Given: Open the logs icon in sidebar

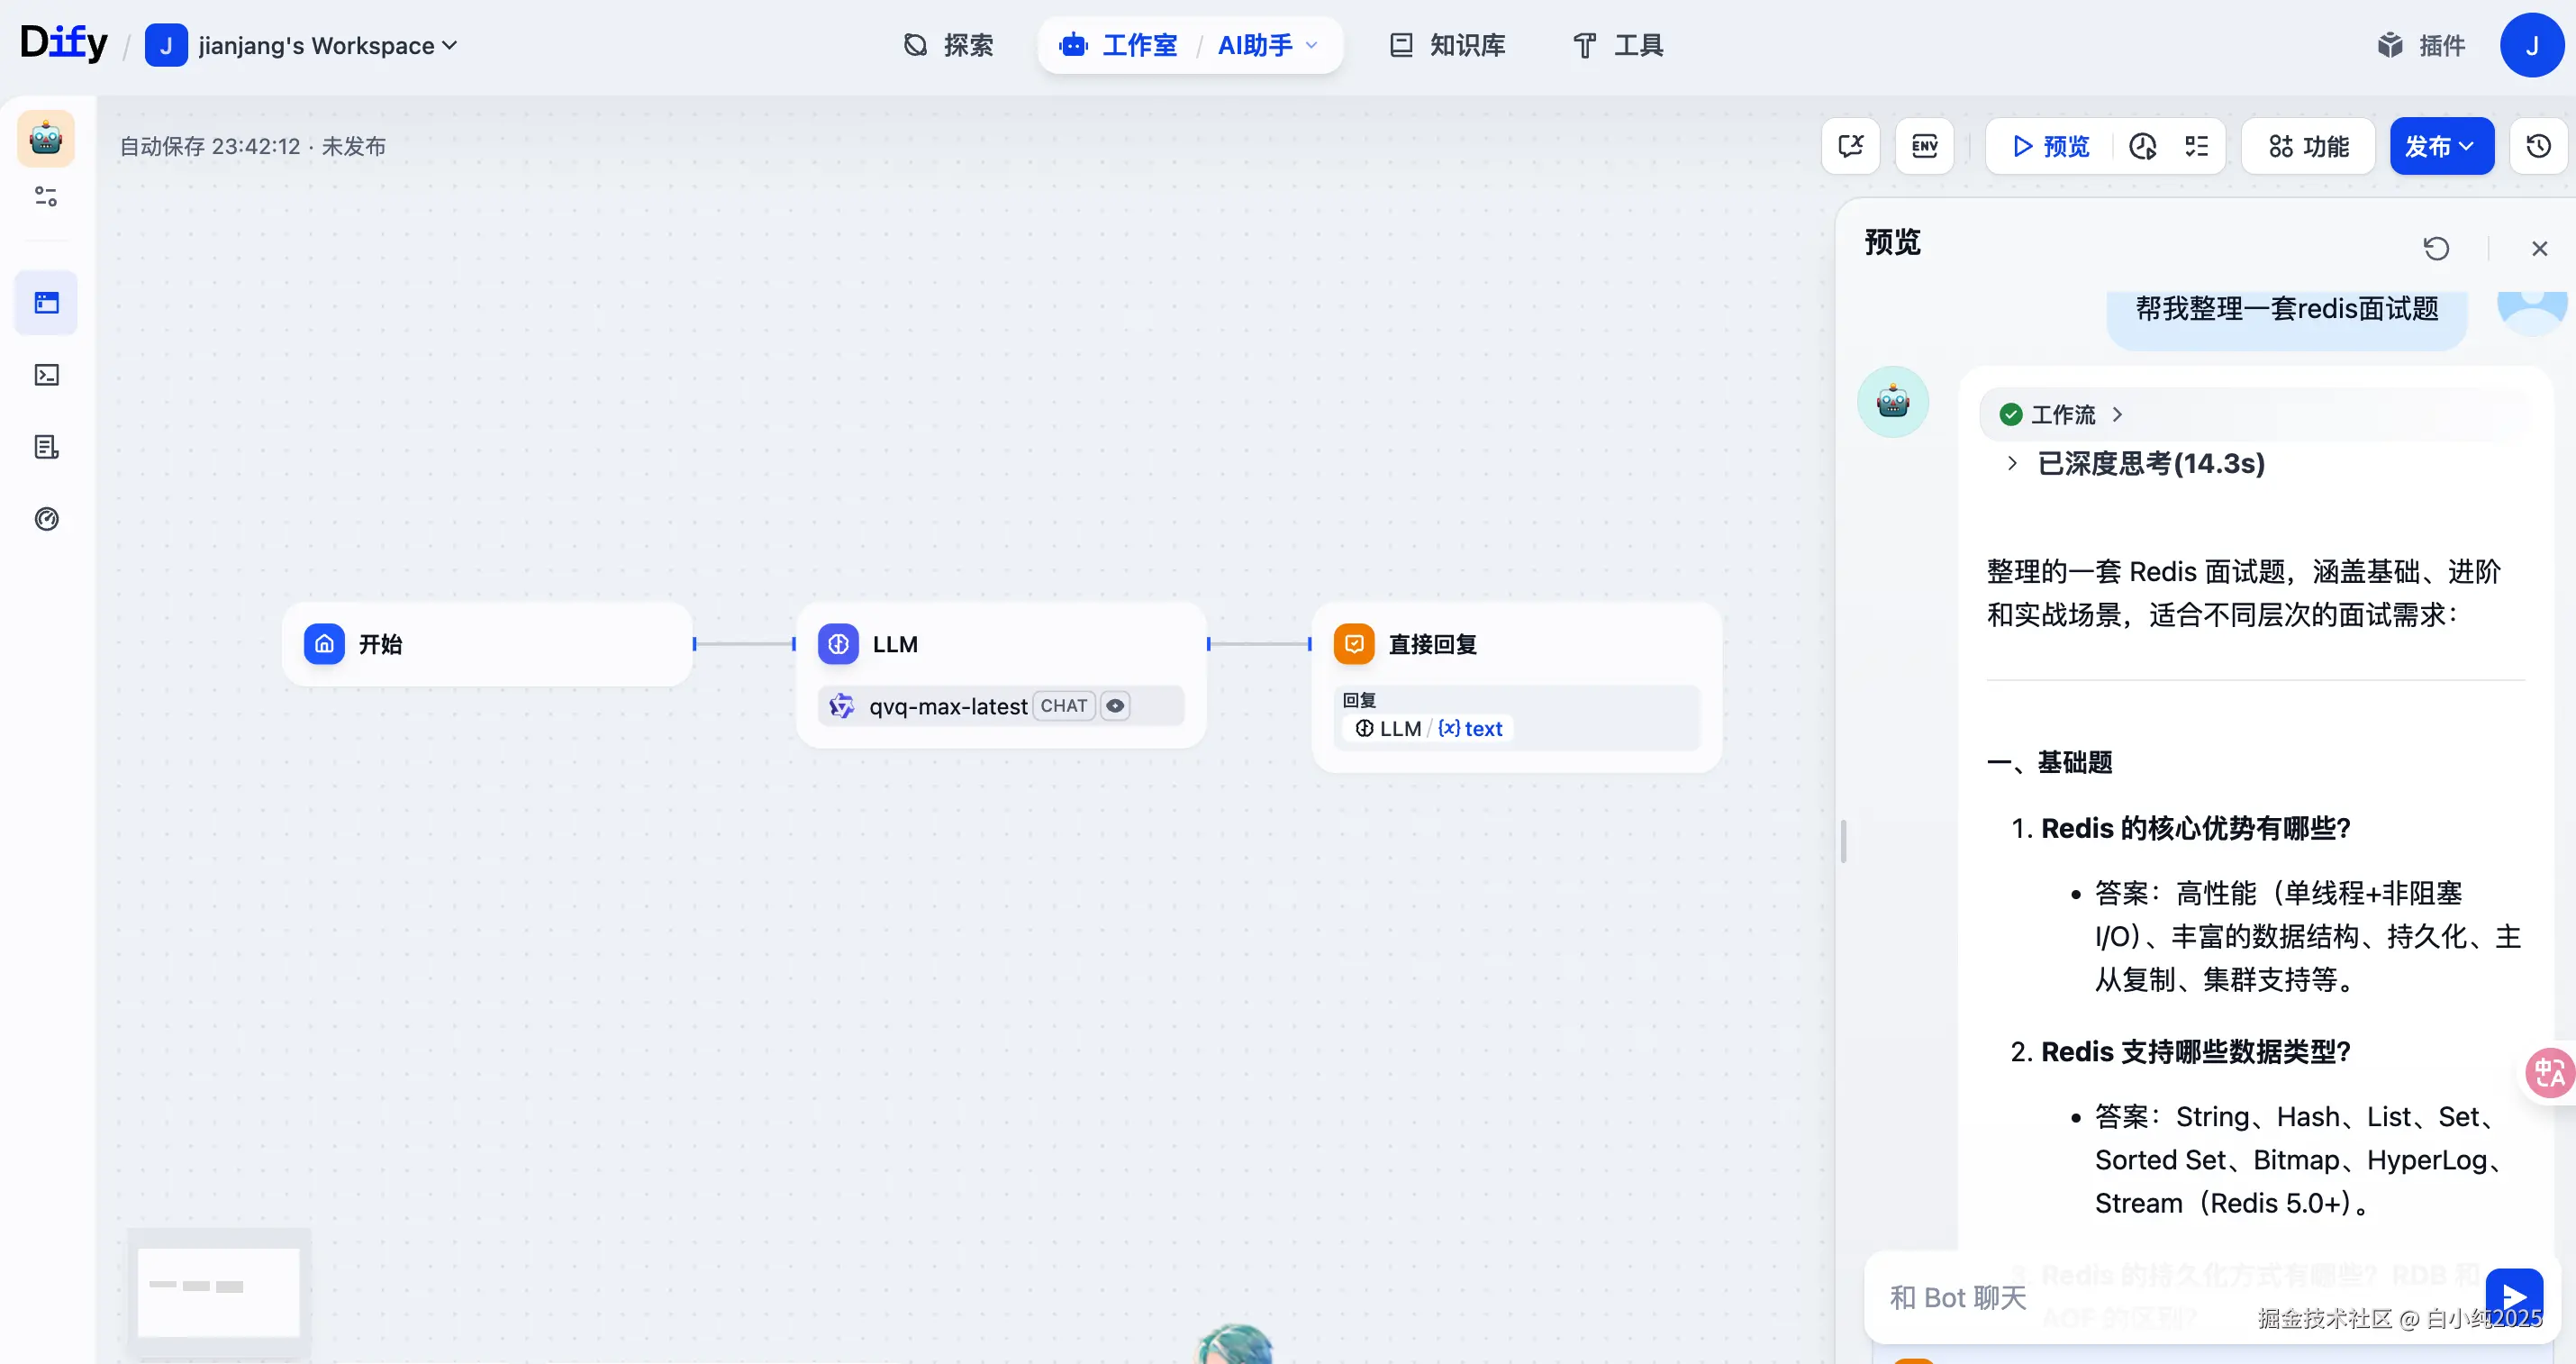Looking at the screenshot, I should click(46, 447).
